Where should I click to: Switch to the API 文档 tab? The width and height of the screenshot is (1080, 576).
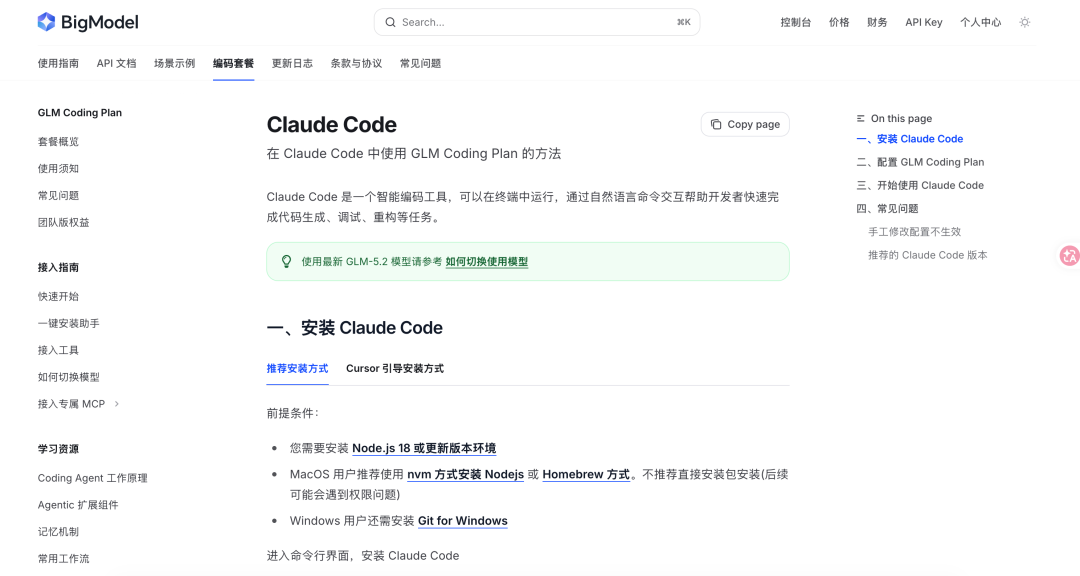pyautogui.click(x=116, y=63)
